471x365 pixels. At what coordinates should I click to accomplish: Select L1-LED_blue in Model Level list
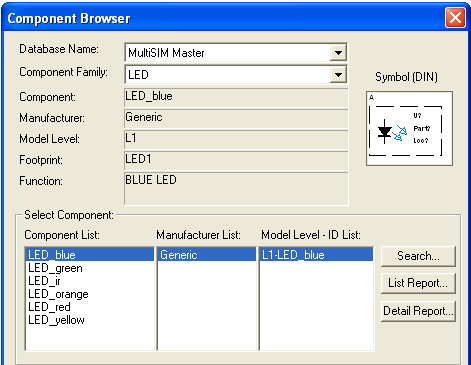pyautogui.click(x=316, y=255)
